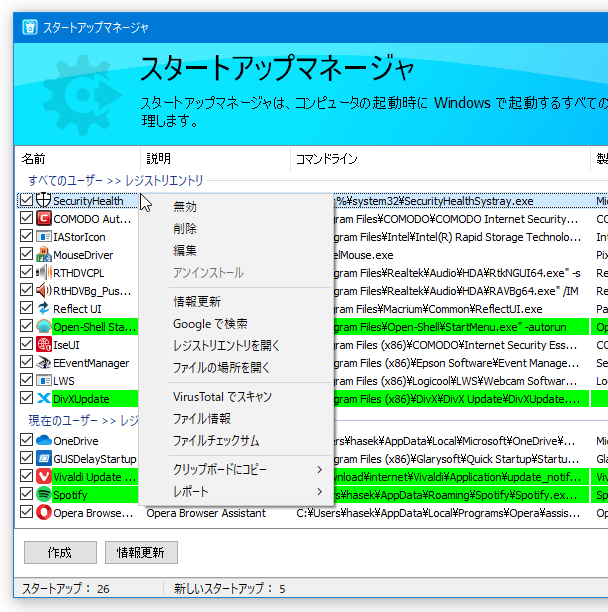
Task: Uncheck the COMODO Aut... checkbox
Action: tap(26, 218)
